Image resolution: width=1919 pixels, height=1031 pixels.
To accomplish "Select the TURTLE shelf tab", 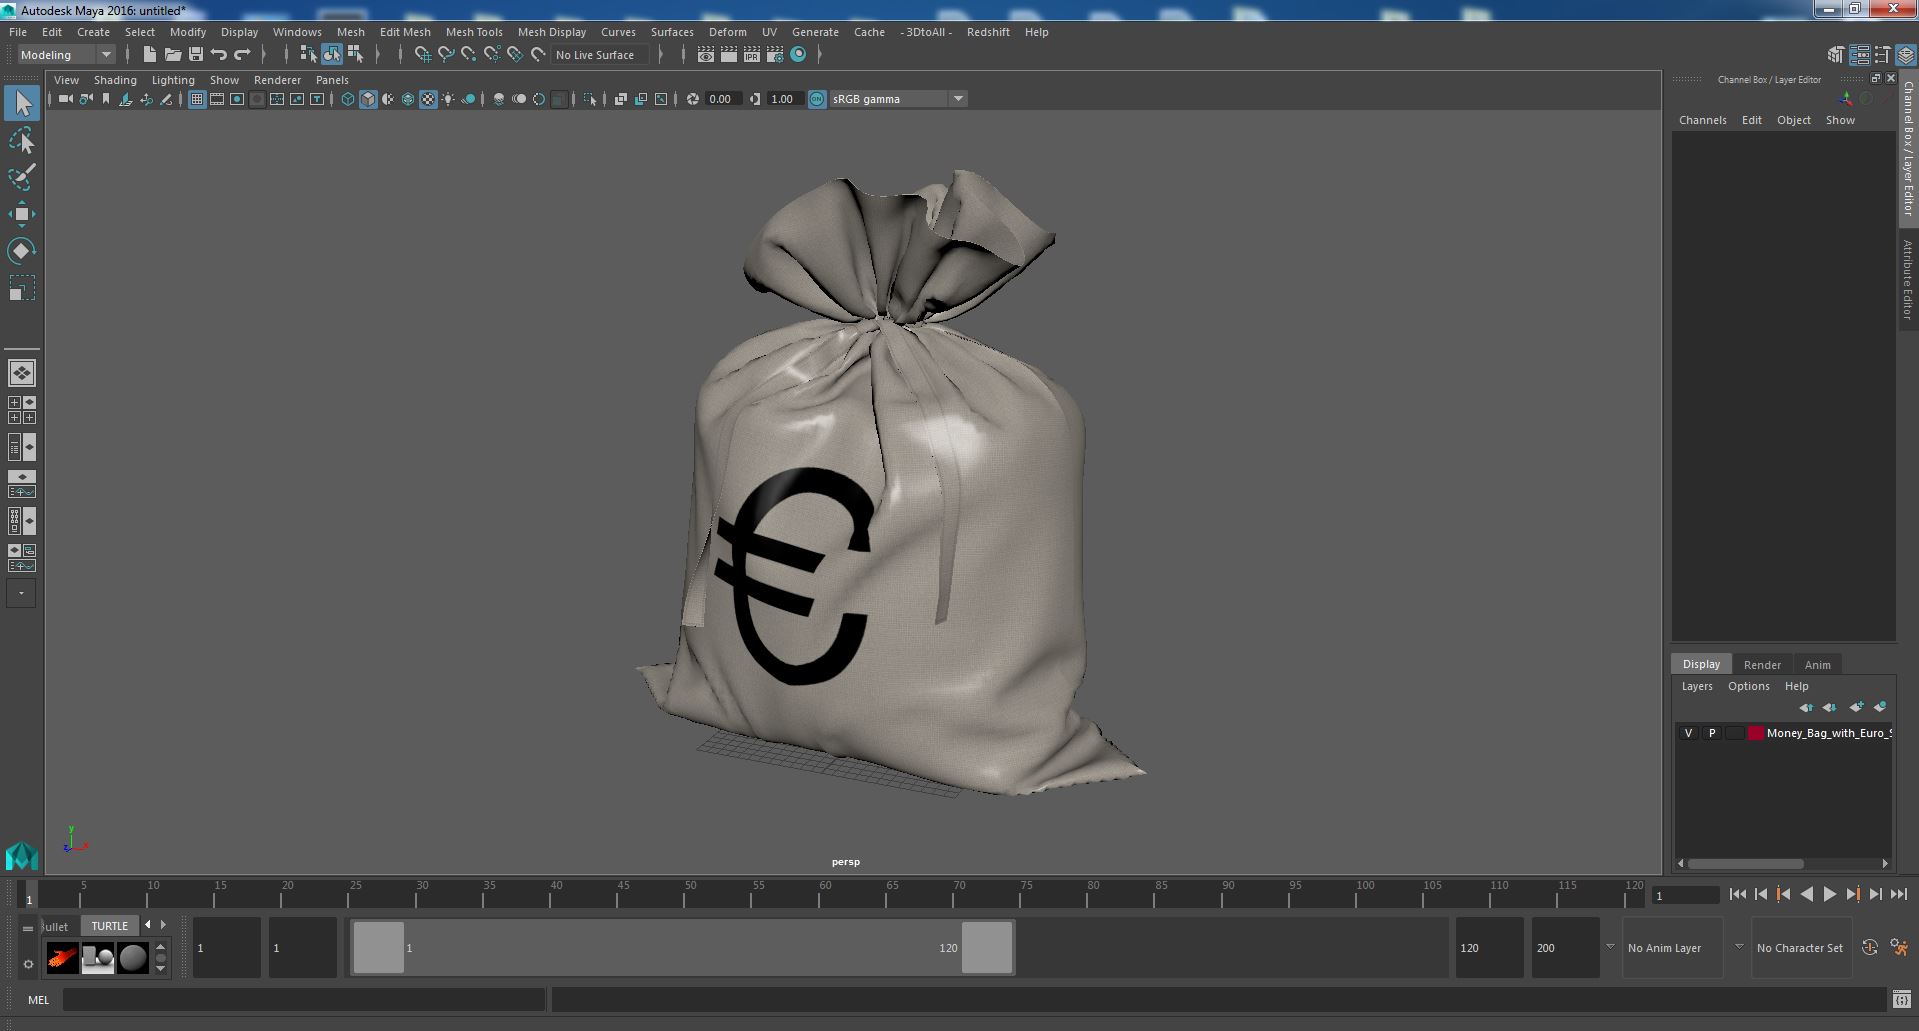I will 110,926.
